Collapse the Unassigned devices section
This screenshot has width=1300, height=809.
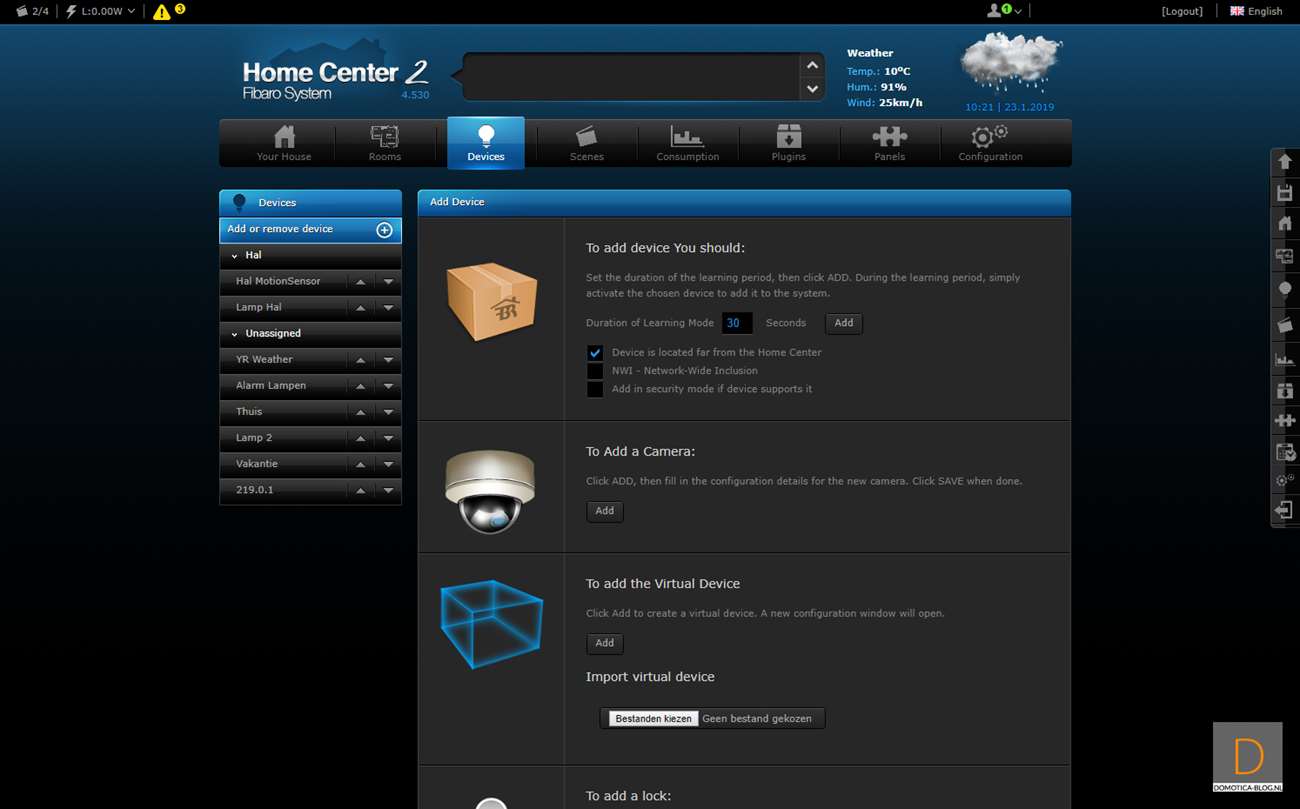(x=235, y=334)
